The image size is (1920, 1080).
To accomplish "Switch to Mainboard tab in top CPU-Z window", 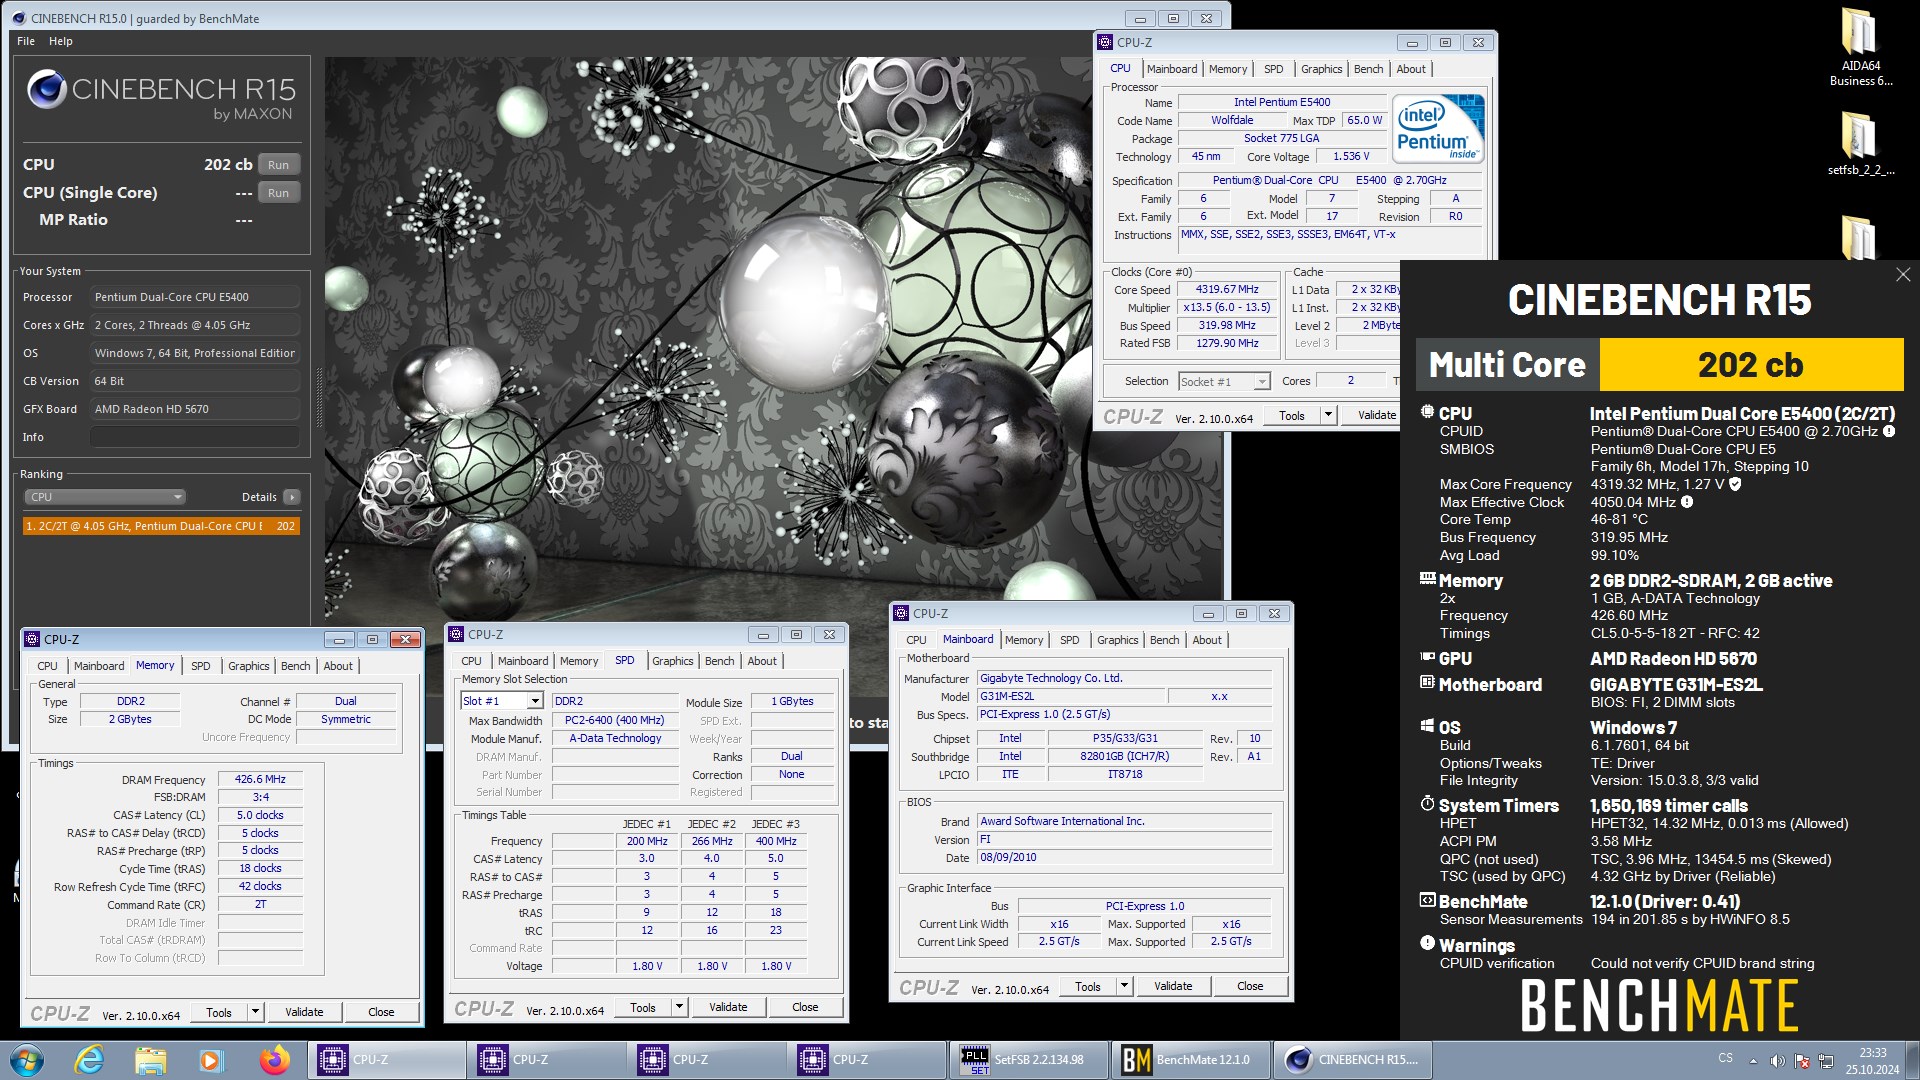I will coord(1171,69).
